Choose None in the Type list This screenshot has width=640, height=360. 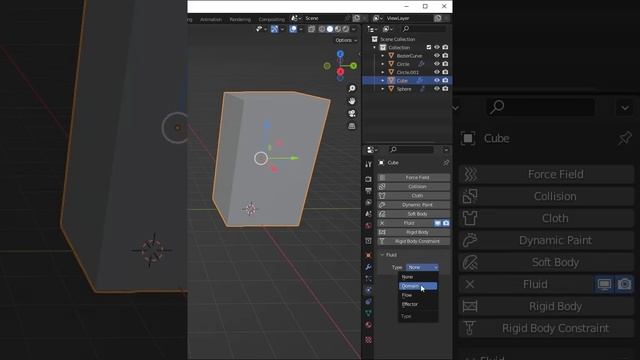[418, 277]
